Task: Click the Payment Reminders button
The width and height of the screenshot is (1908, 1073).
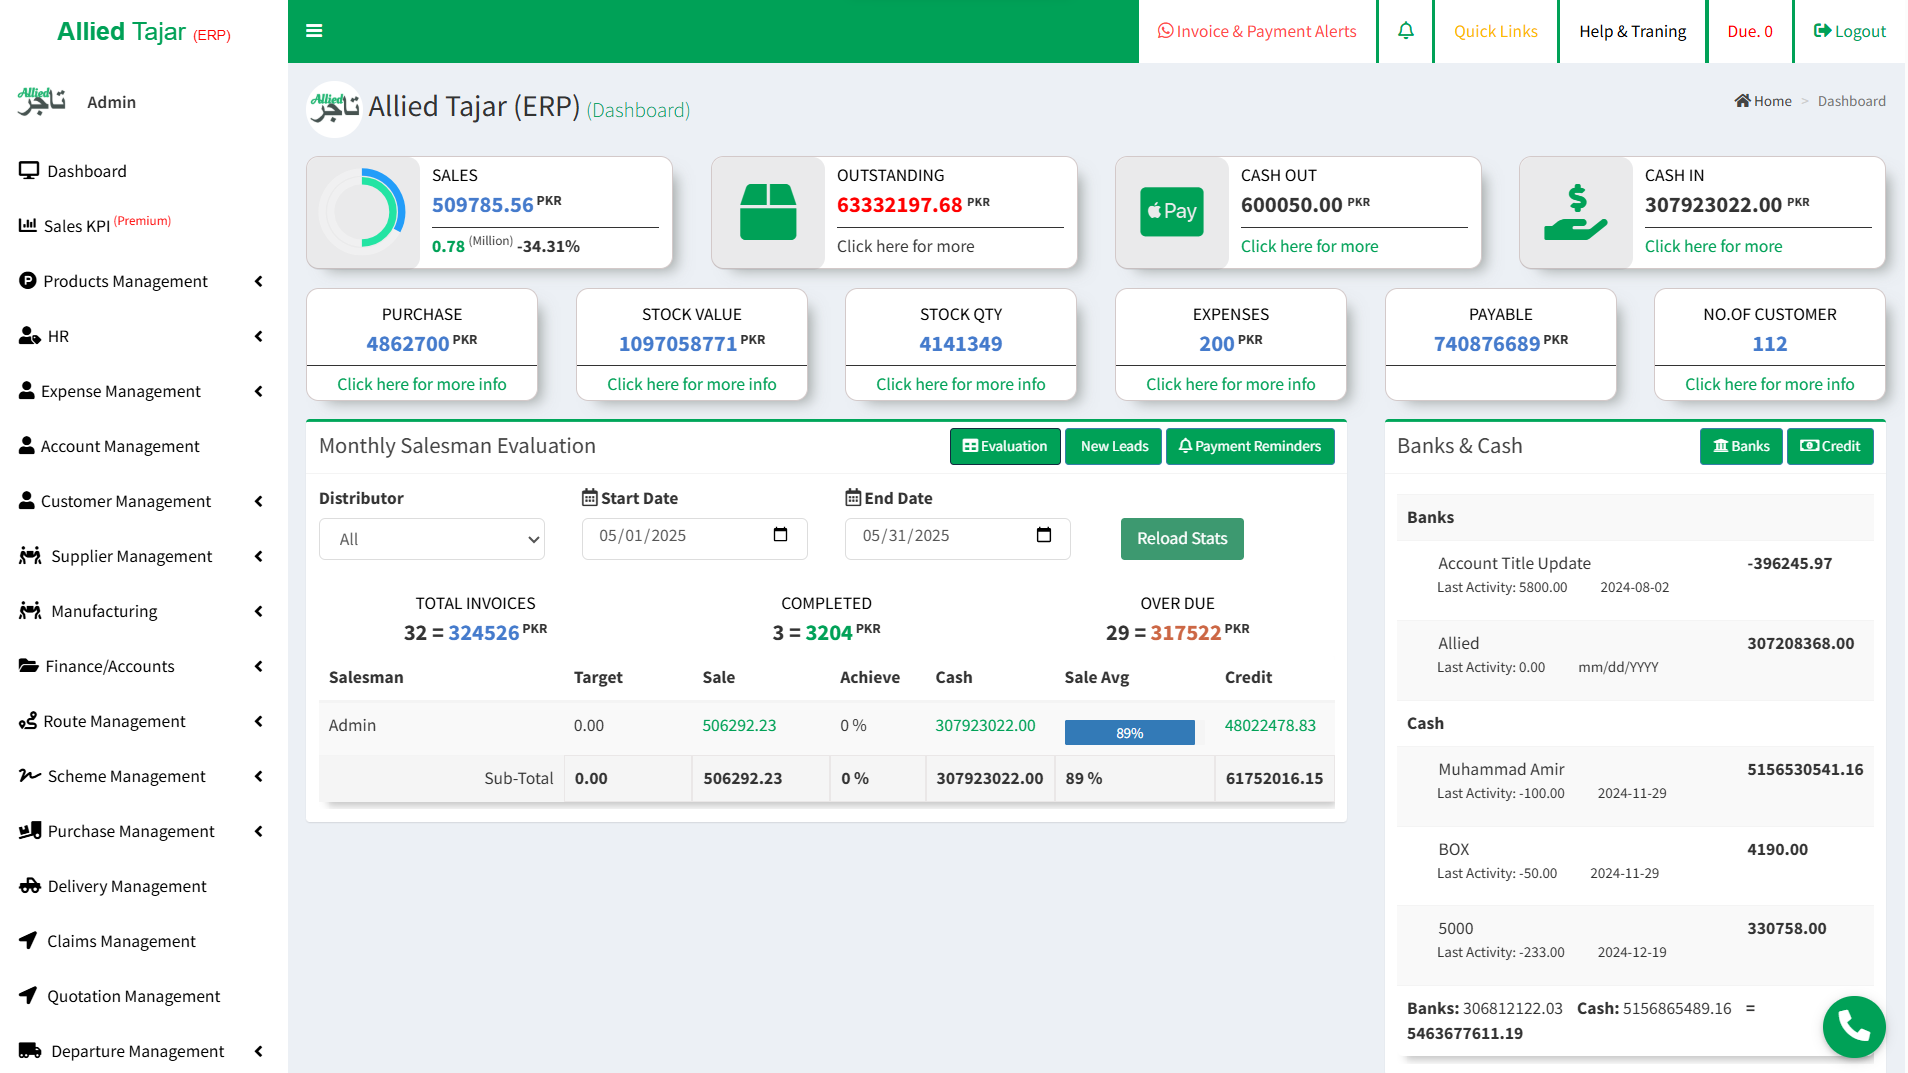Action: (1250, 446)
